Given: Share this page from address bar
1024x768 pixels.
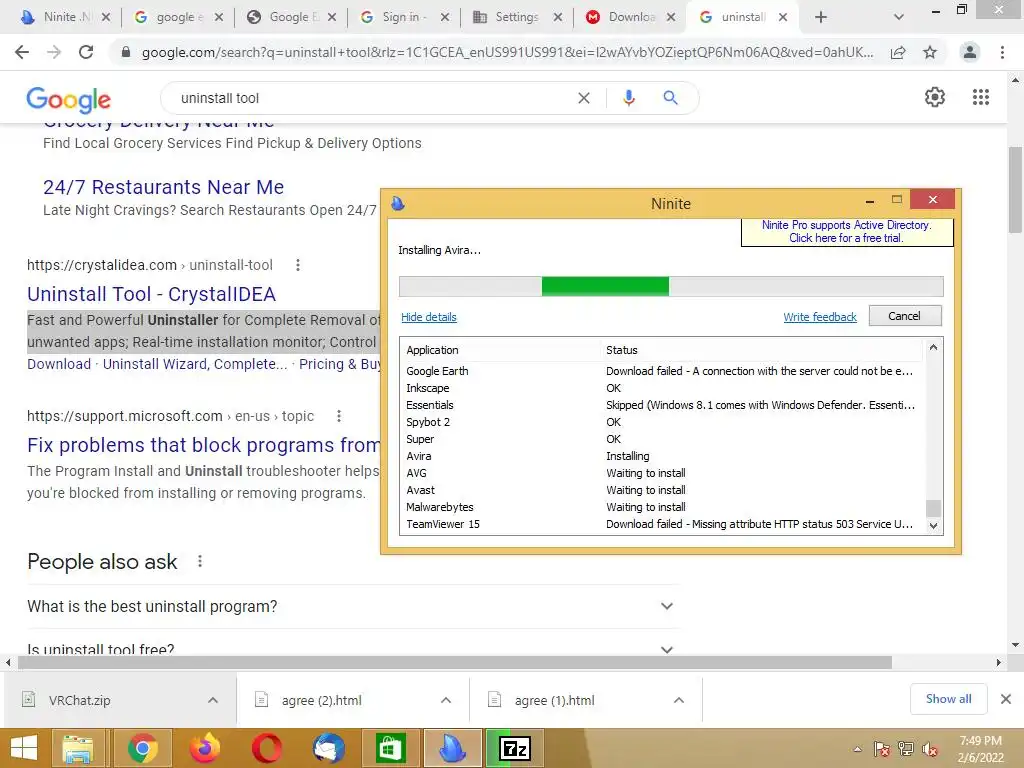Looking at the screenshot, I should tap(898, 52).
